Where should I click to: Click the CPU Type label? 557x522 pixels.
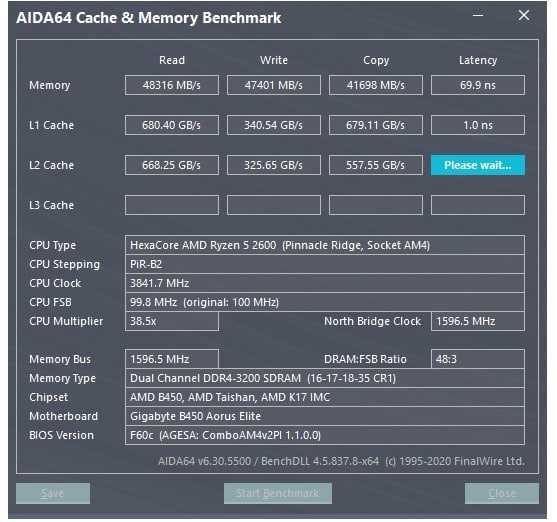(53, 245)
